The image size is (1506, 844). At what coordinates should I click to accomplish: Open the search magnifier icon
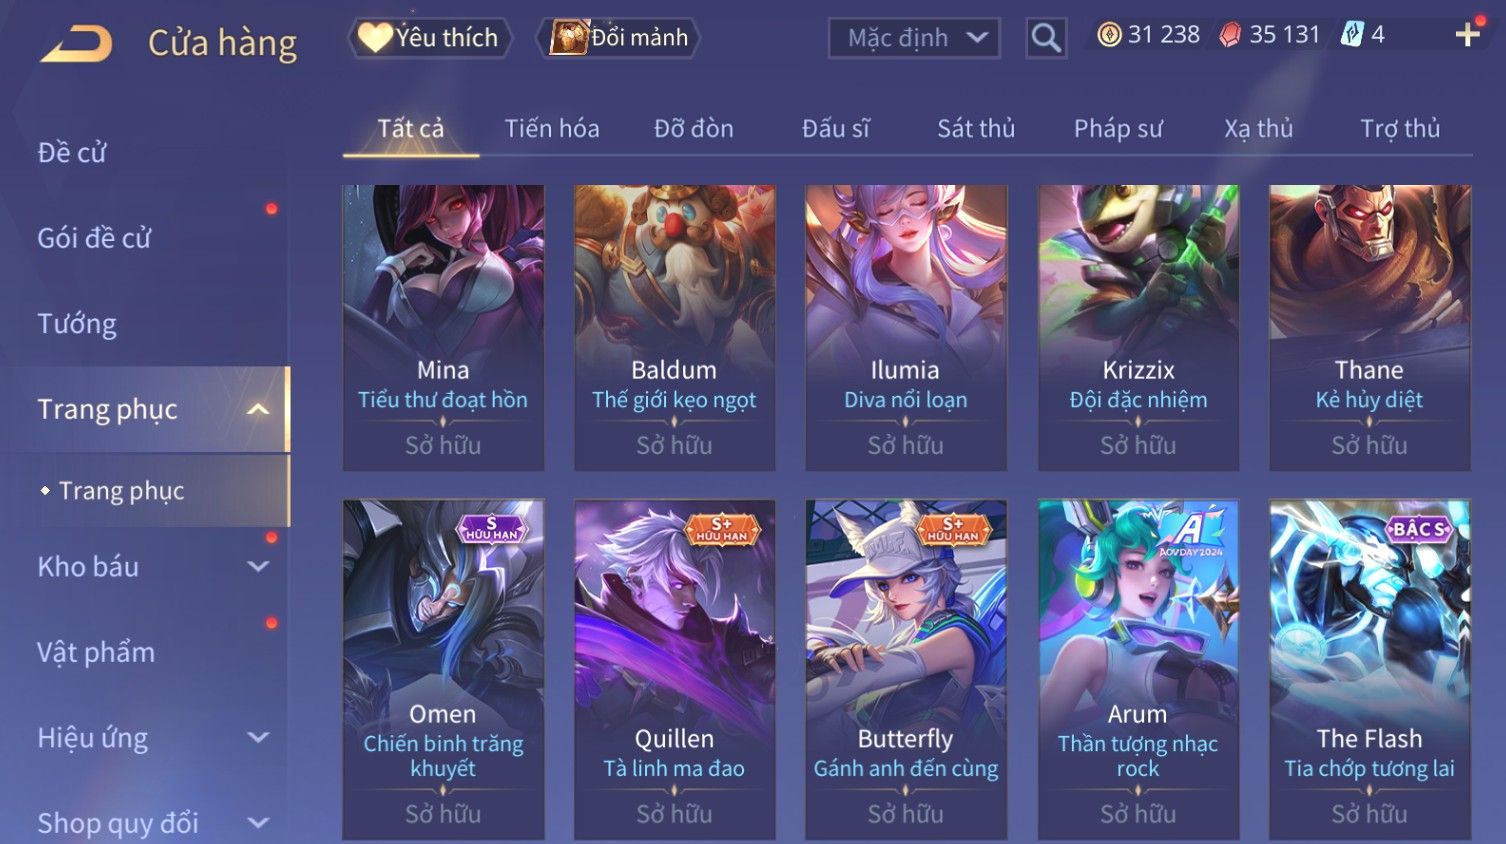coord(1046,38)
